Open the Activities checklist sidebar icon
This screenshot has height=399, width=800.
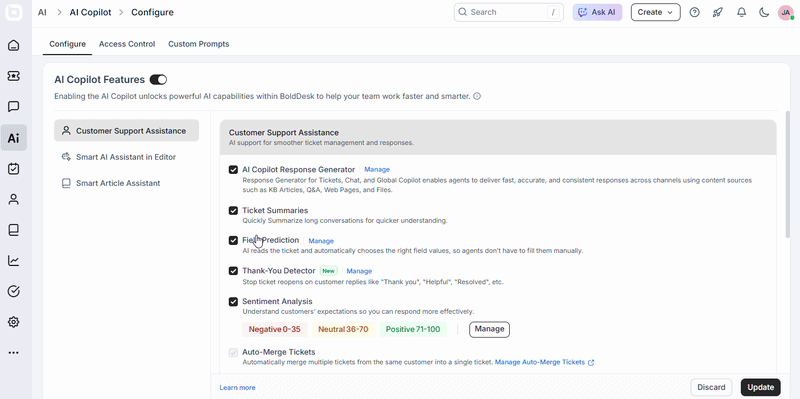tap(14, 169)
